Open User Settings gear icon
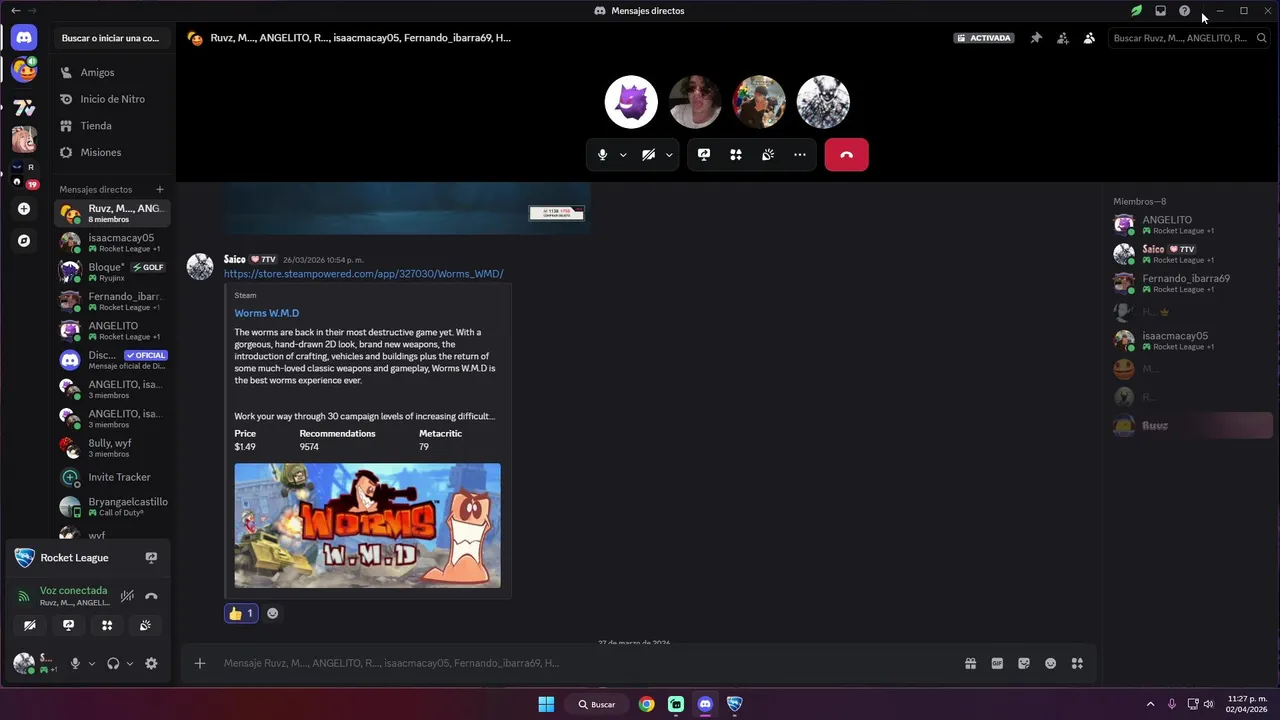The height and width of the screenshot is (720, 1280). [x=151, y=663]
